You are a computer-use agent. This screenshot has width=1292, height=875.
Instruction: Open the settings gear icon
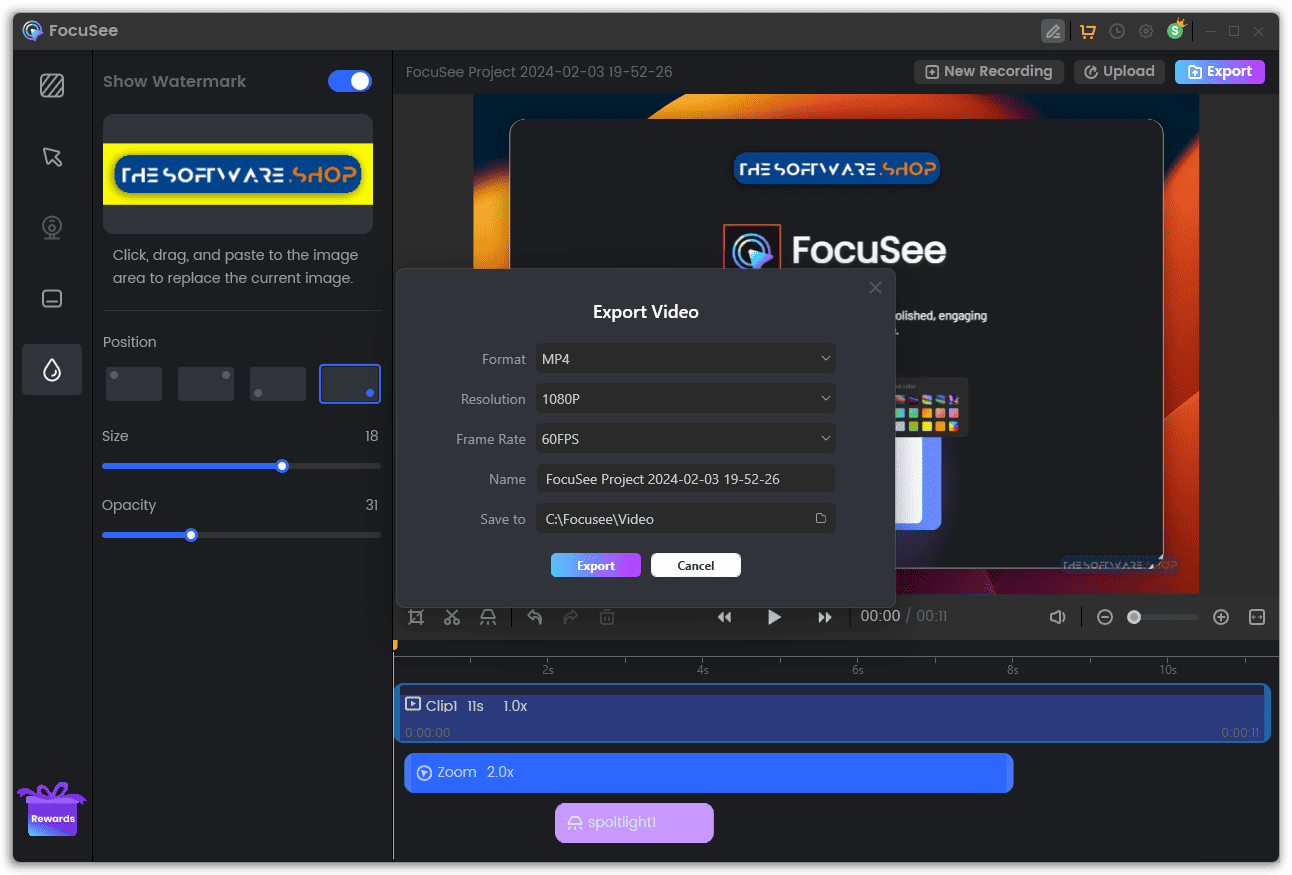1146,31
